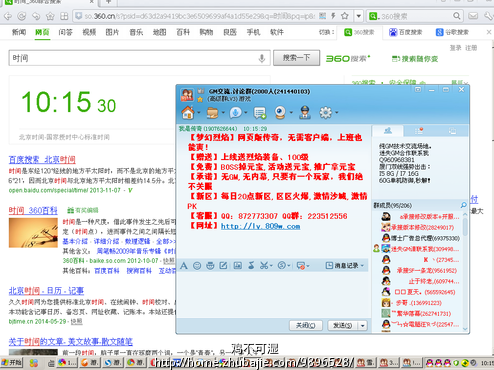Expand the dropdown next to webcam icon
Image resolution: width=494 pixels, height=370 pixels.
pyautogui.click(x=291, y=113)
